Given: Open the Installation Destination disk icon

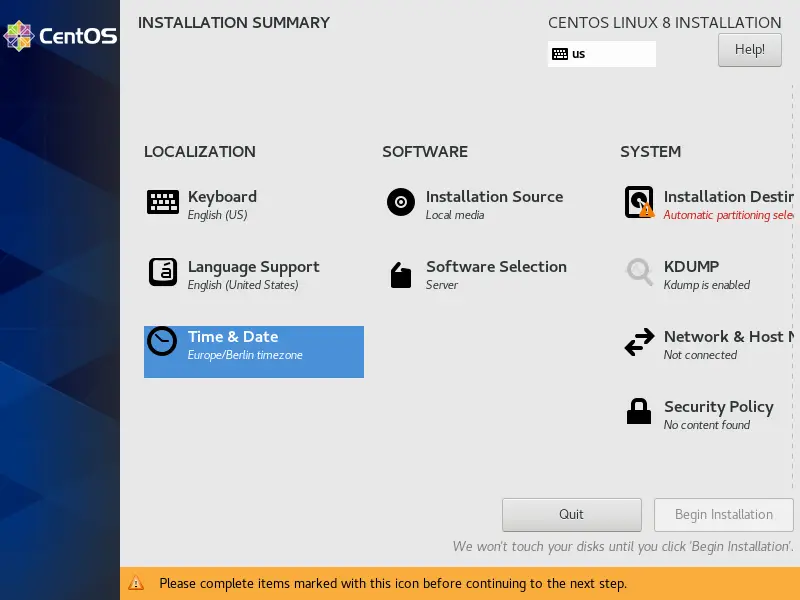Looking at the screenshot, I should 639,202.
